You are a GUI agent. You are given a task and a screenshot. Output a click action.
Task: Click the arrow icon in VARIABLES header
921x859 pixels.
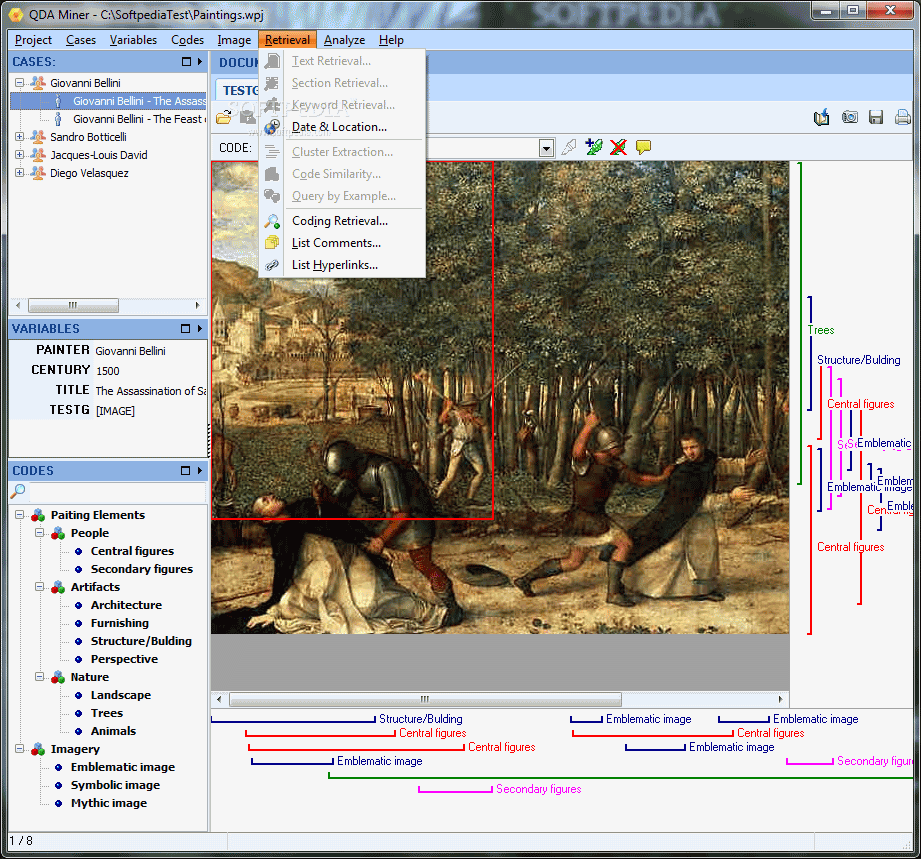click(x=200, y=328)
